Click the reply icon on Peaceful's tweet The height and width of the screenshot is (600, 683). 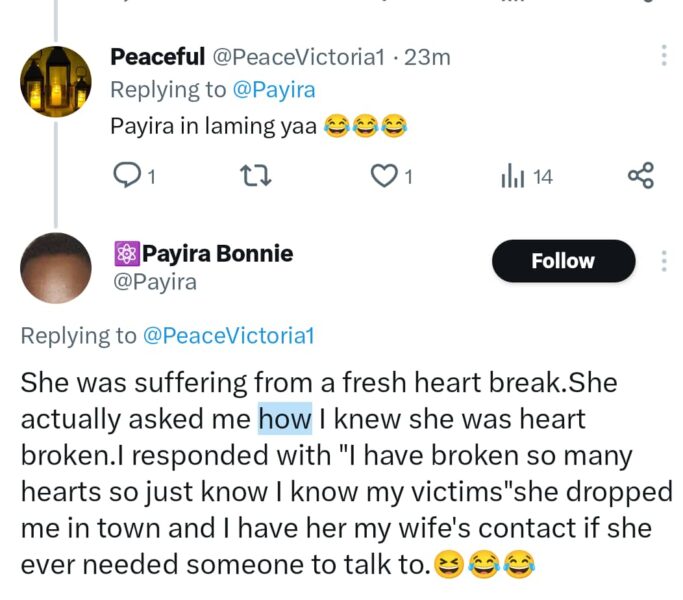[128, 177]
